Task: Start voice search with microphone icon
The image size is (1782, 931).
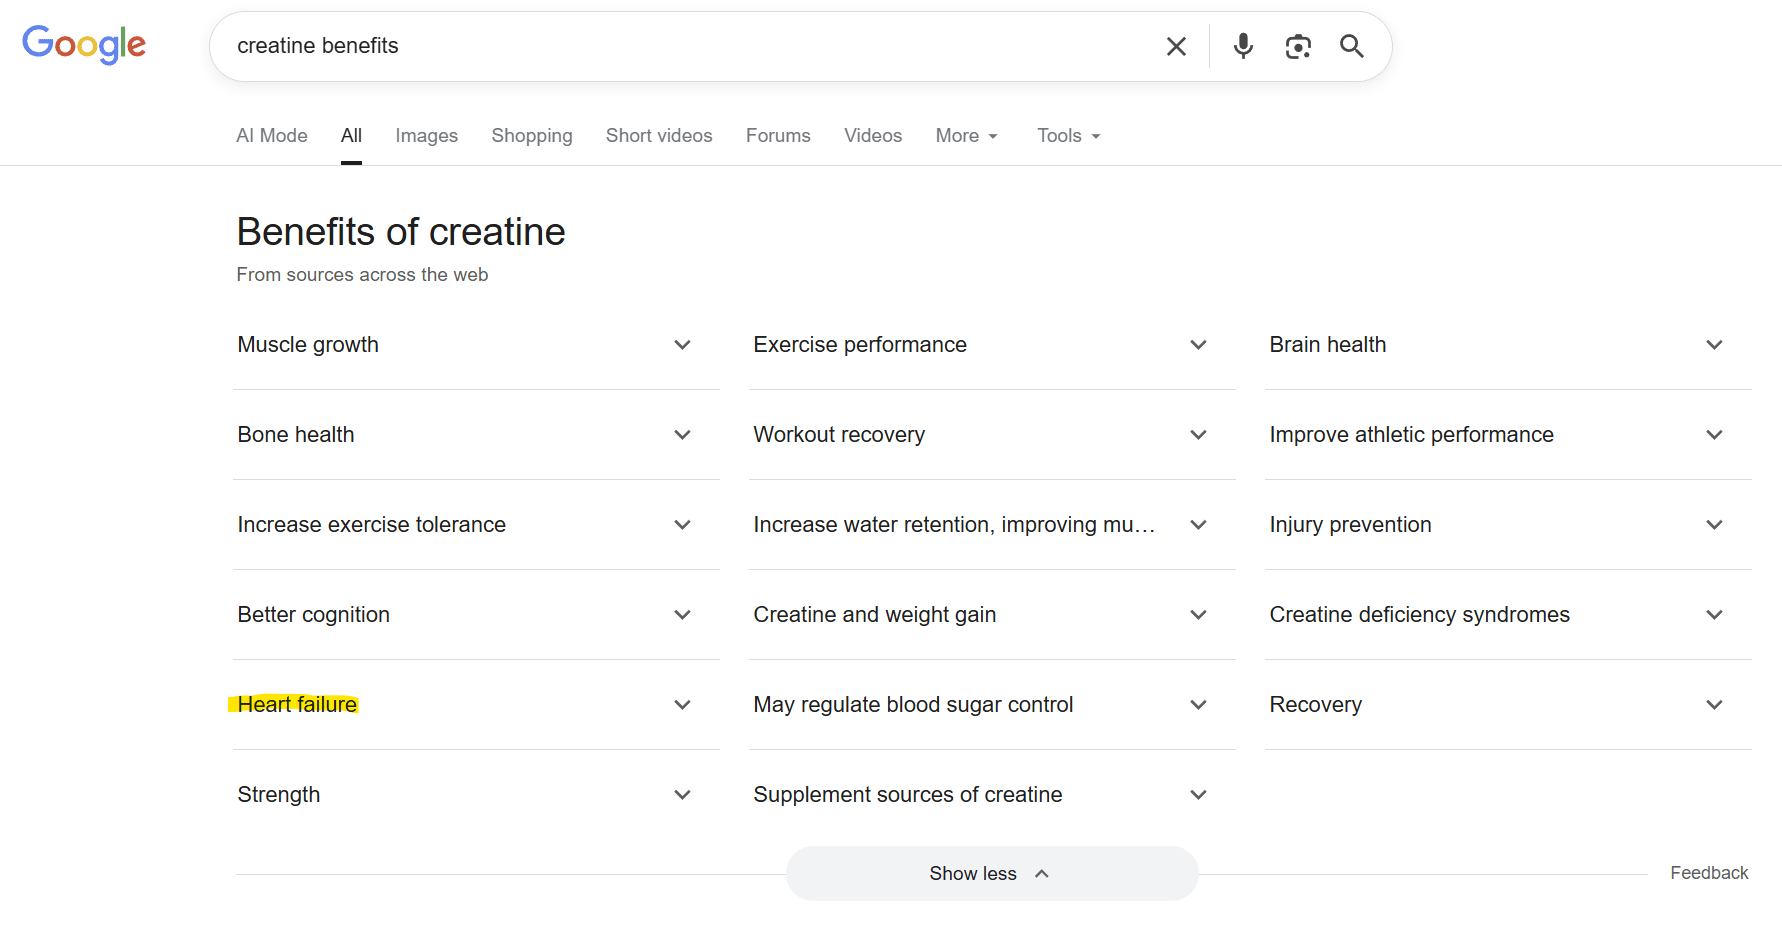Action: coord(1243,46)
